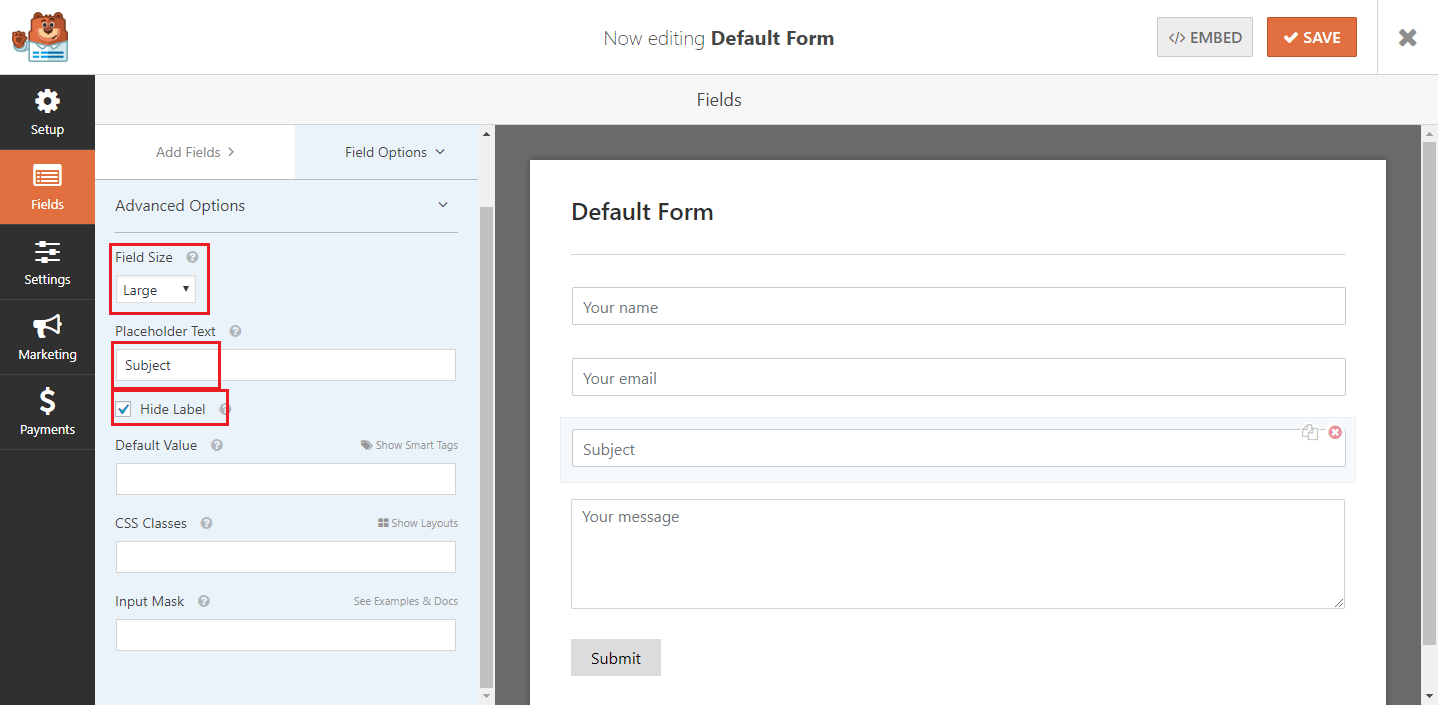Screen dimensions: 1438x705
Task: Click the Save button
Action: coord(1311,37)
